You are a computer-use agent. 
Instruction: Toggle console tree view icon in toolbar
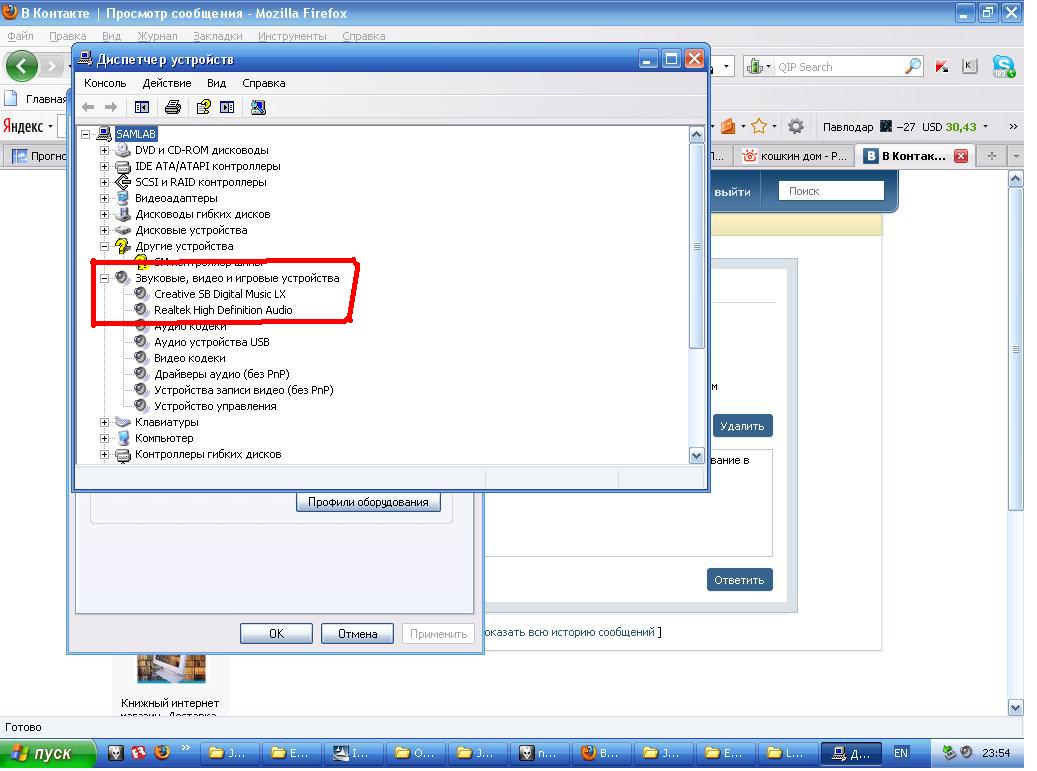(142, 107)
